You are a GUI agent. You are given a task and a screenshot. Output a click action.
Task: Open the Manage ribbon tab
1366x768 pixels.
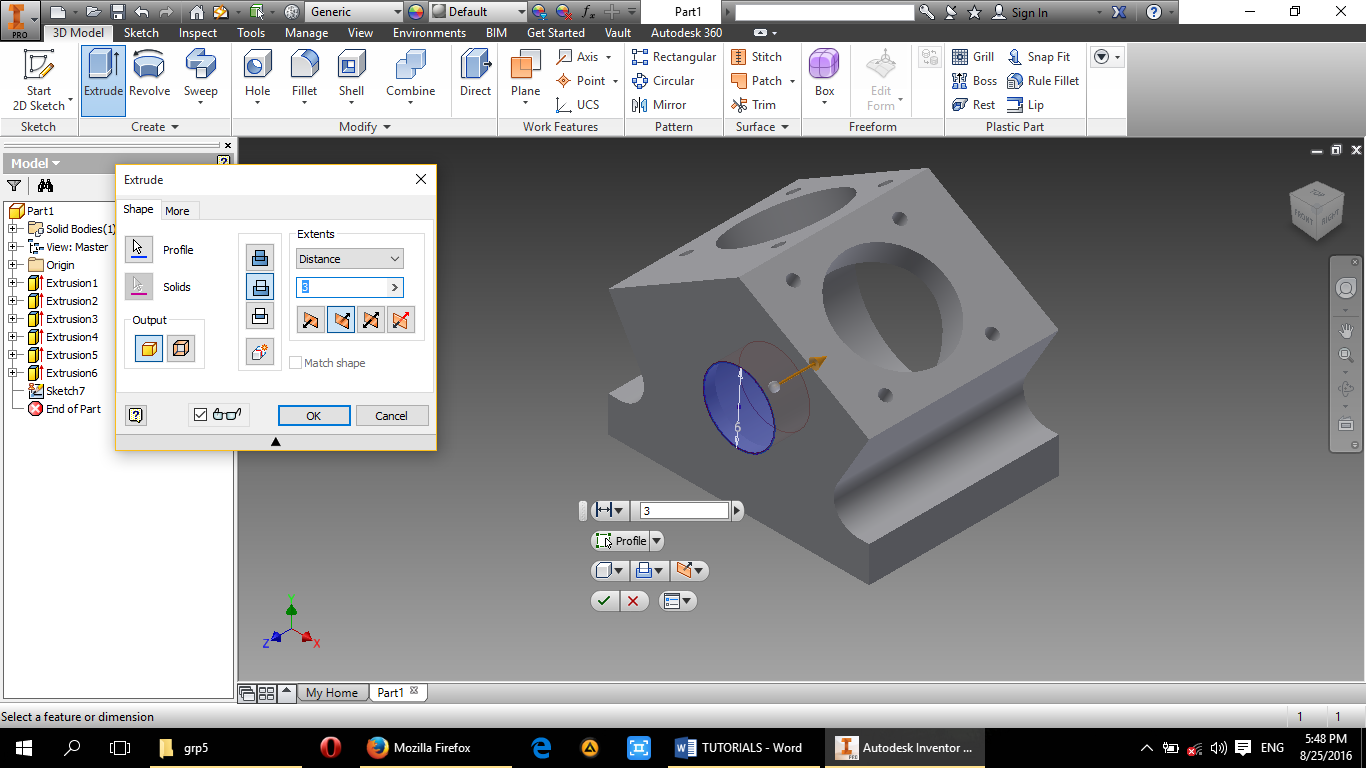click(x=306, y=33)
